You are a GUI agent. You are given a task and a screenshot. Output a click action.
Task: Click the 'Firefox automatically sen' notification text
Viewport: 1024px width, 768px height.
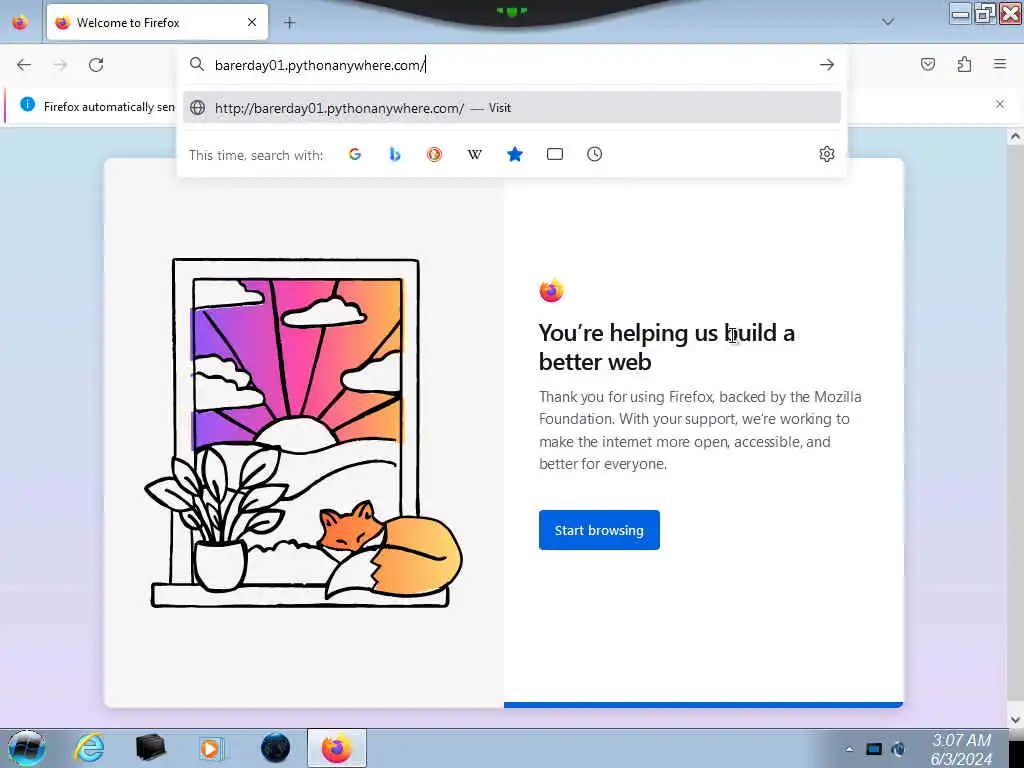tap(109, 106)
